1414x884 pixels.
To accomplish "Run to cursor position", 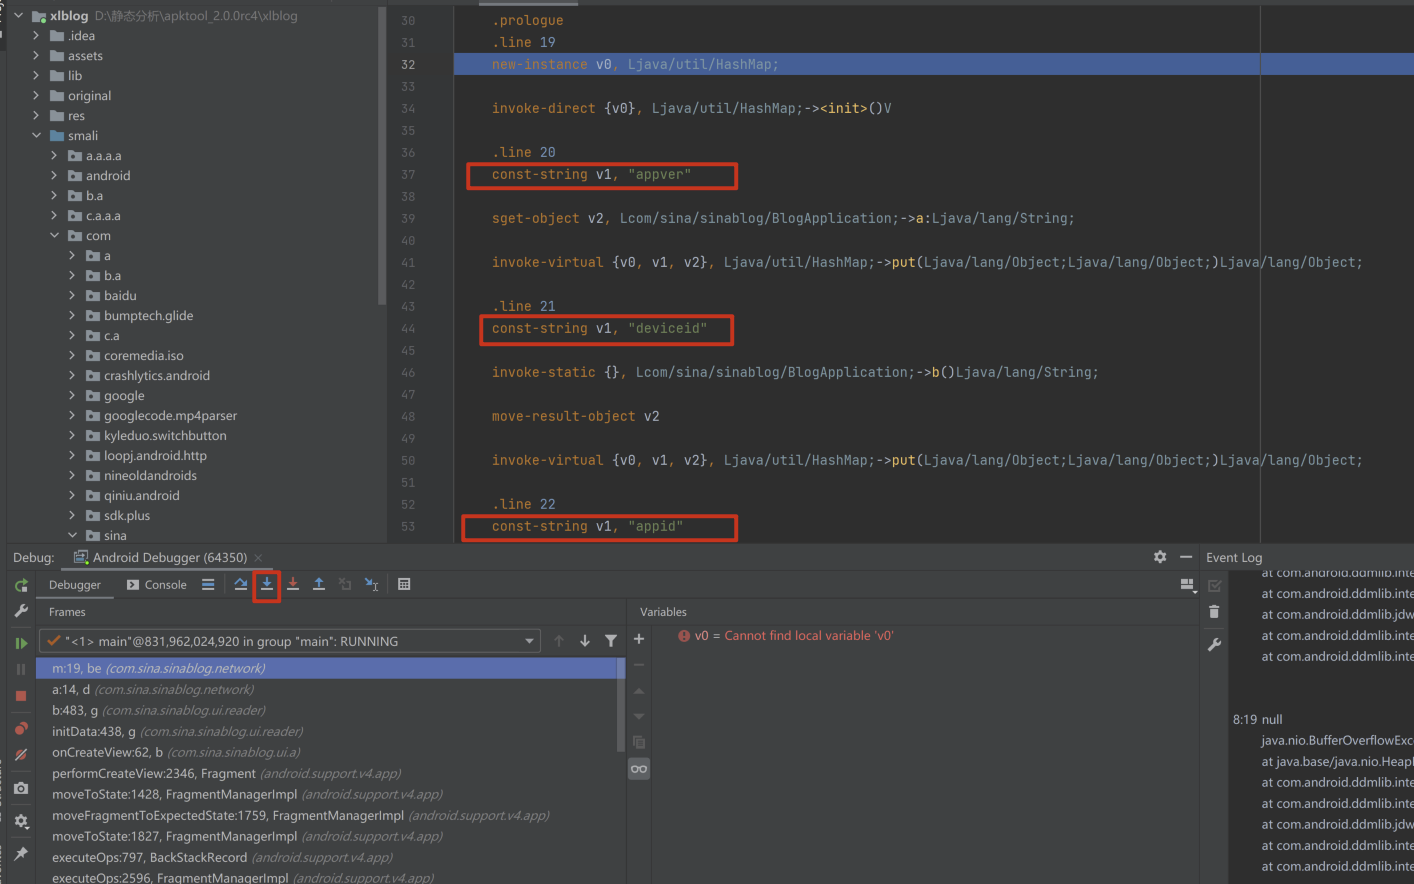I will (371, 584).
